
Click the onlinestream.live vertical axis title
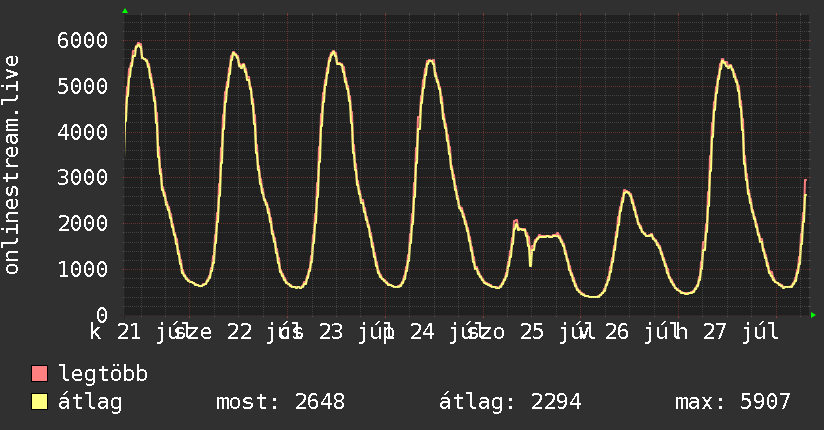click(x=11, y=165)
